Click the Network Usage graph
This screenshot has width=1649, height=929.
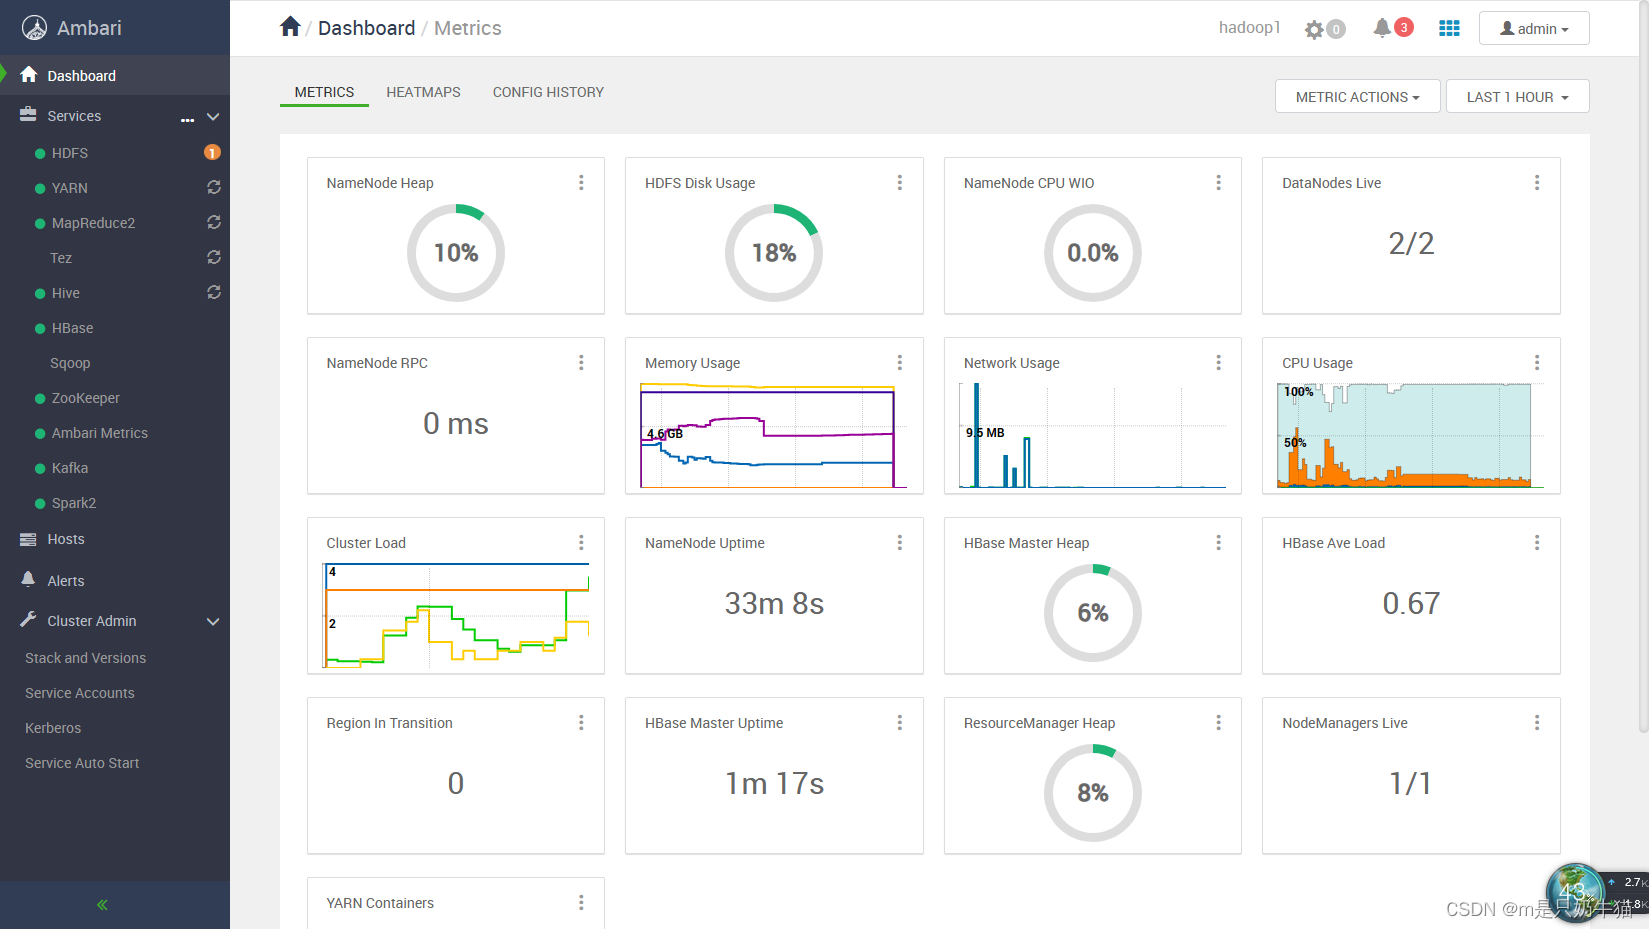[x=1092, y=435]
